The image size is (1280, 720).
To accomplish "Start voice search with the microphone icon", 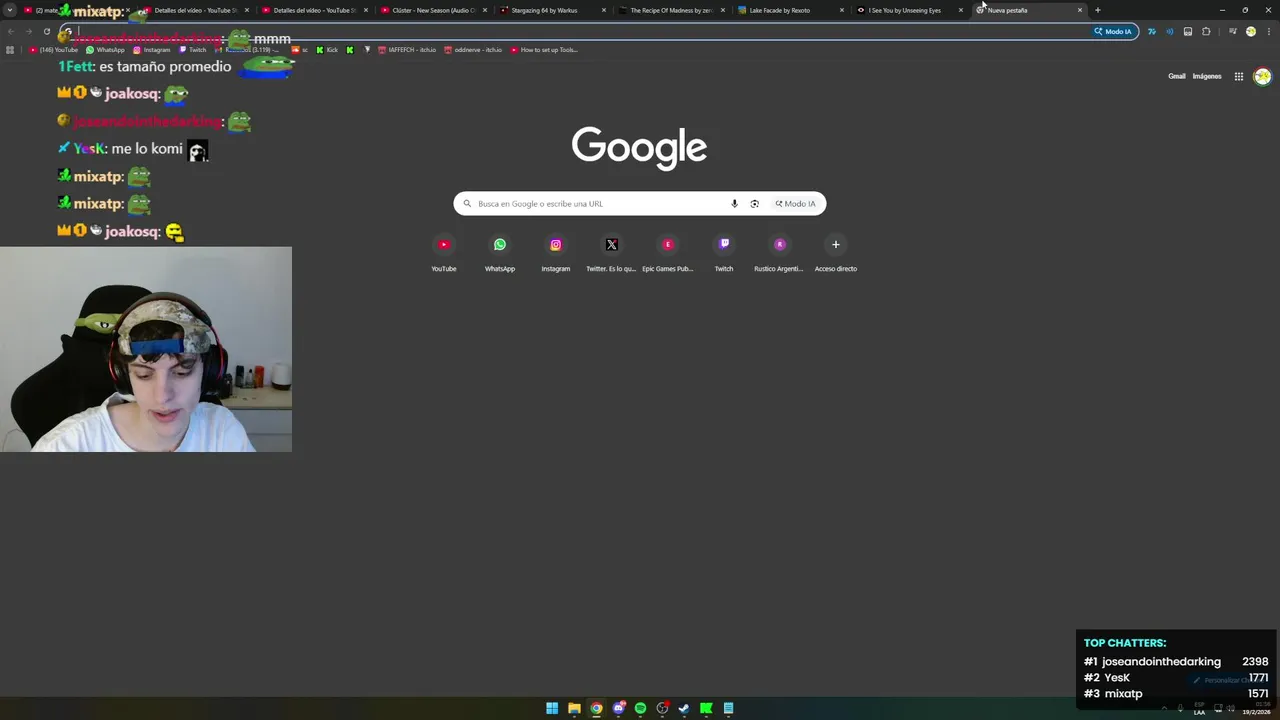I will point(734,204).
